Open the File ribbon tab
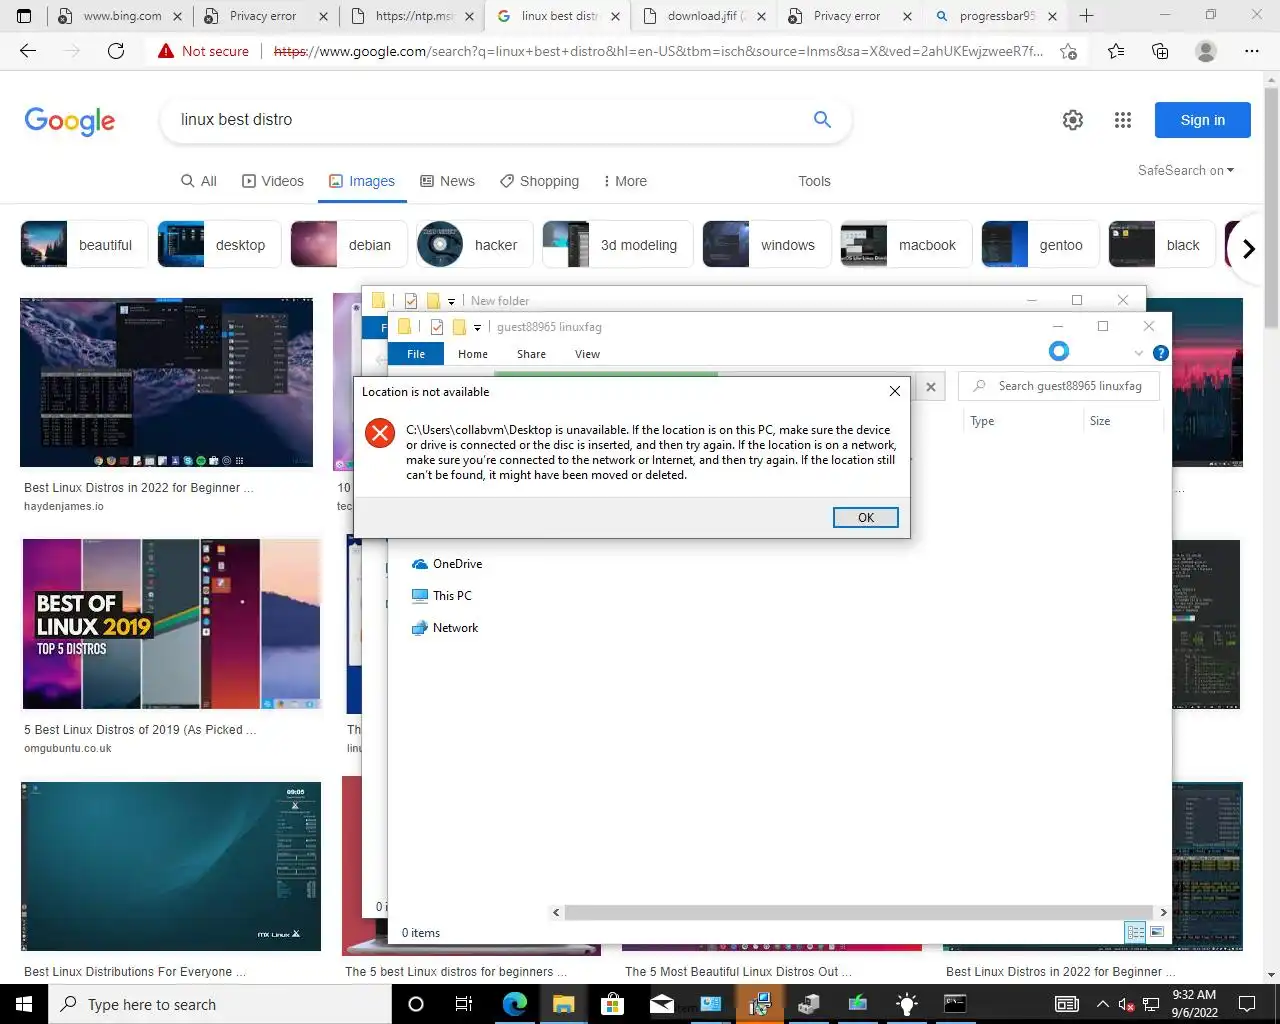The width and height of the screenshot is (1280, 1024). tap(416, 354)
